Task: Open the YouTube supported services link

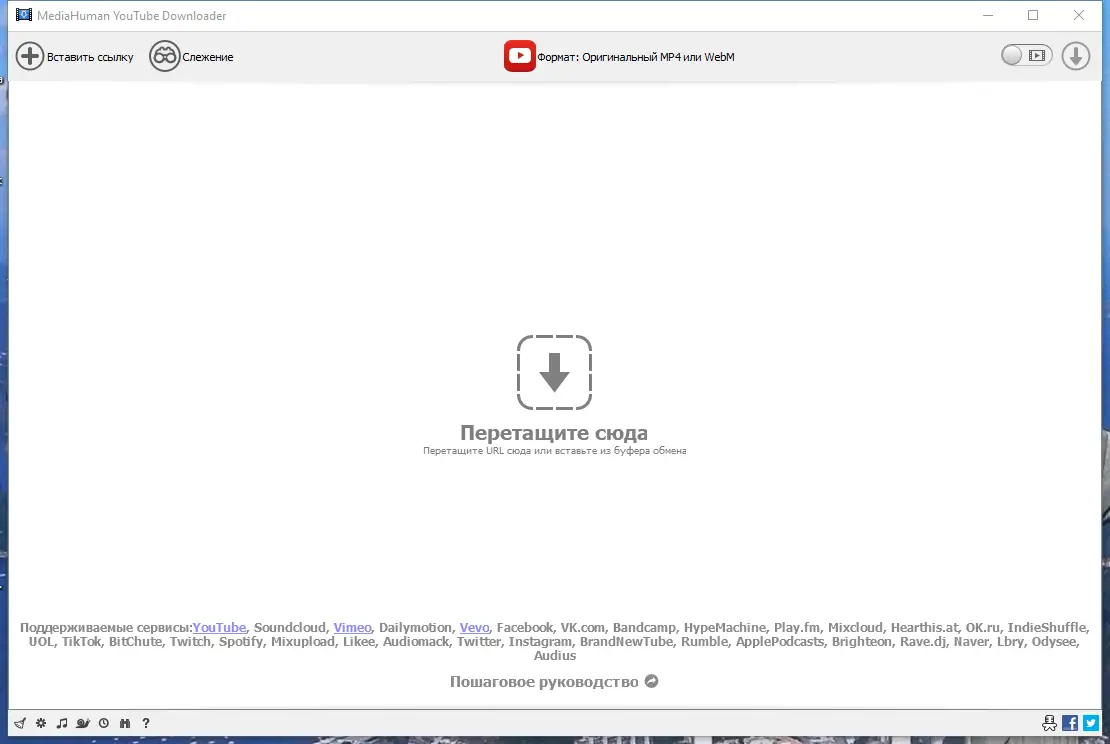Action: click(x=219, y=628)
